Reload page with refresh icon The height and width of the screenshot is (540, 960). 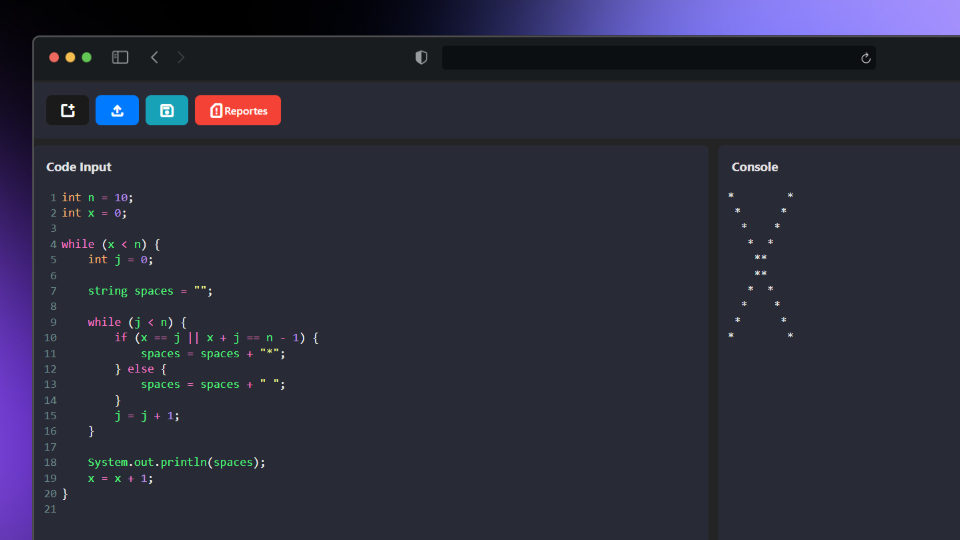point(866,58)
